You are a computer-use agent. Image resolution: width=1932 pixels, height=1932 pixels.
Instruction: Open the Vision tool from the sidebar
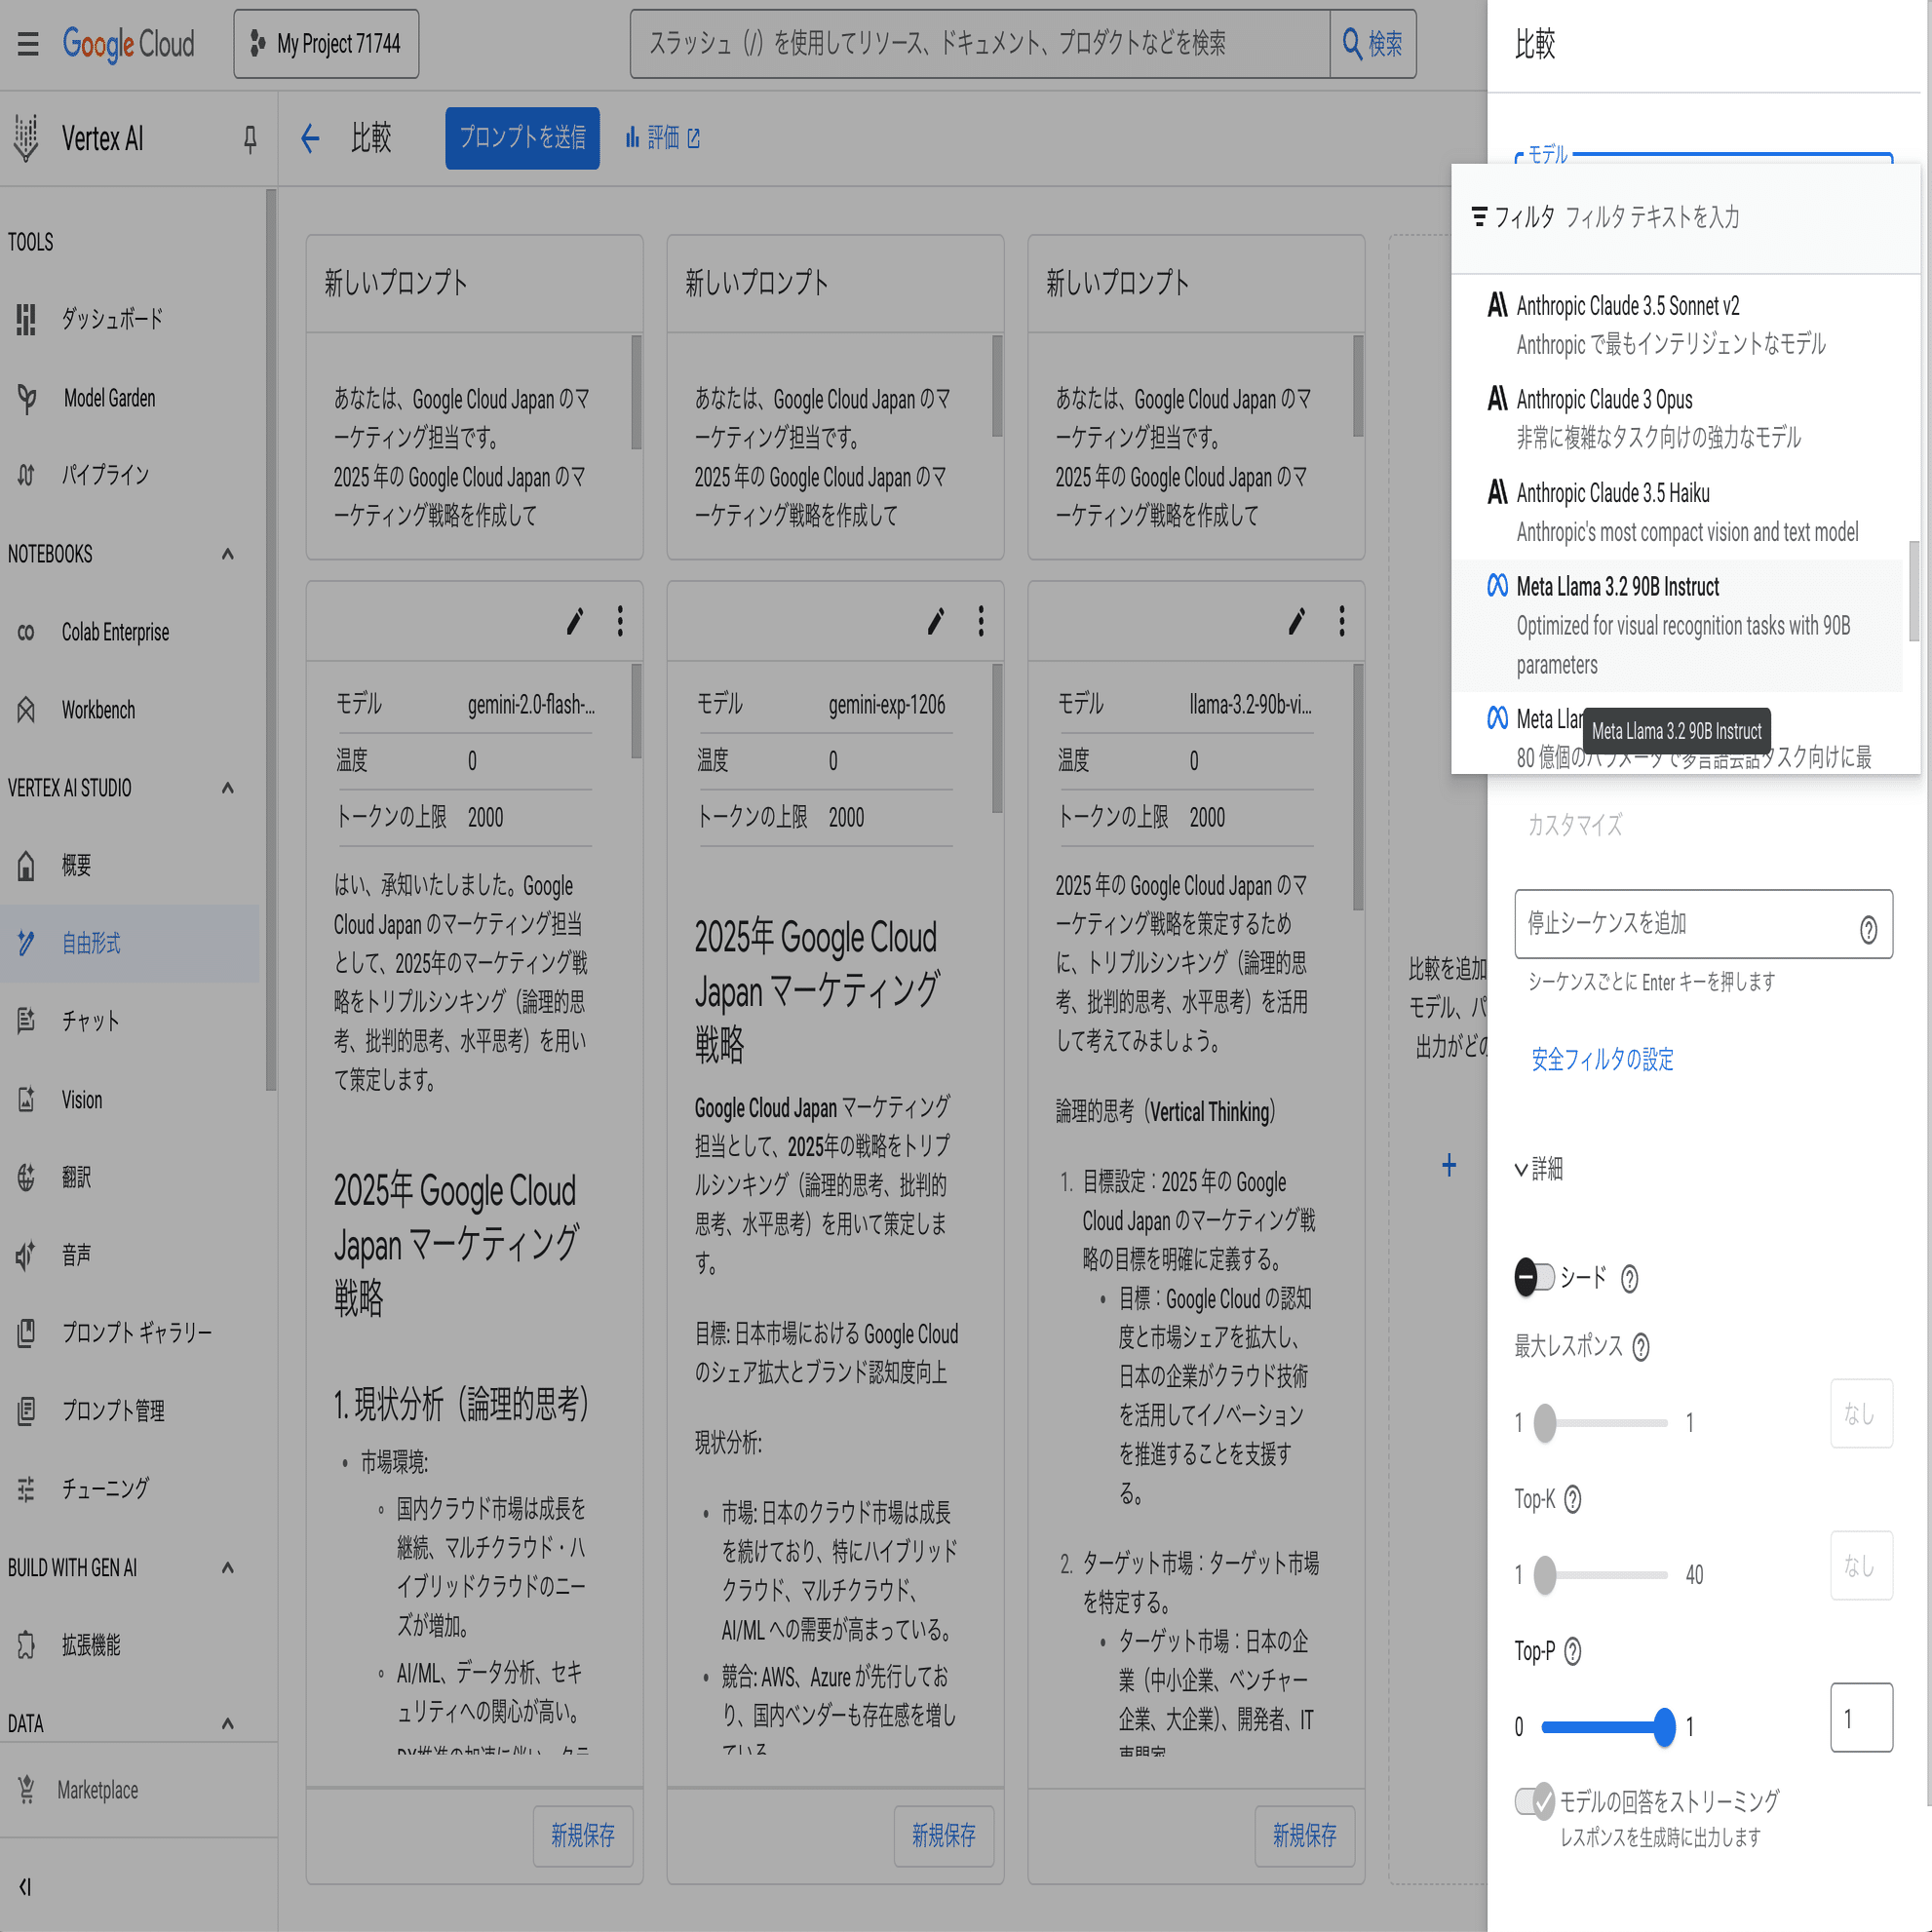[82, 1099]
